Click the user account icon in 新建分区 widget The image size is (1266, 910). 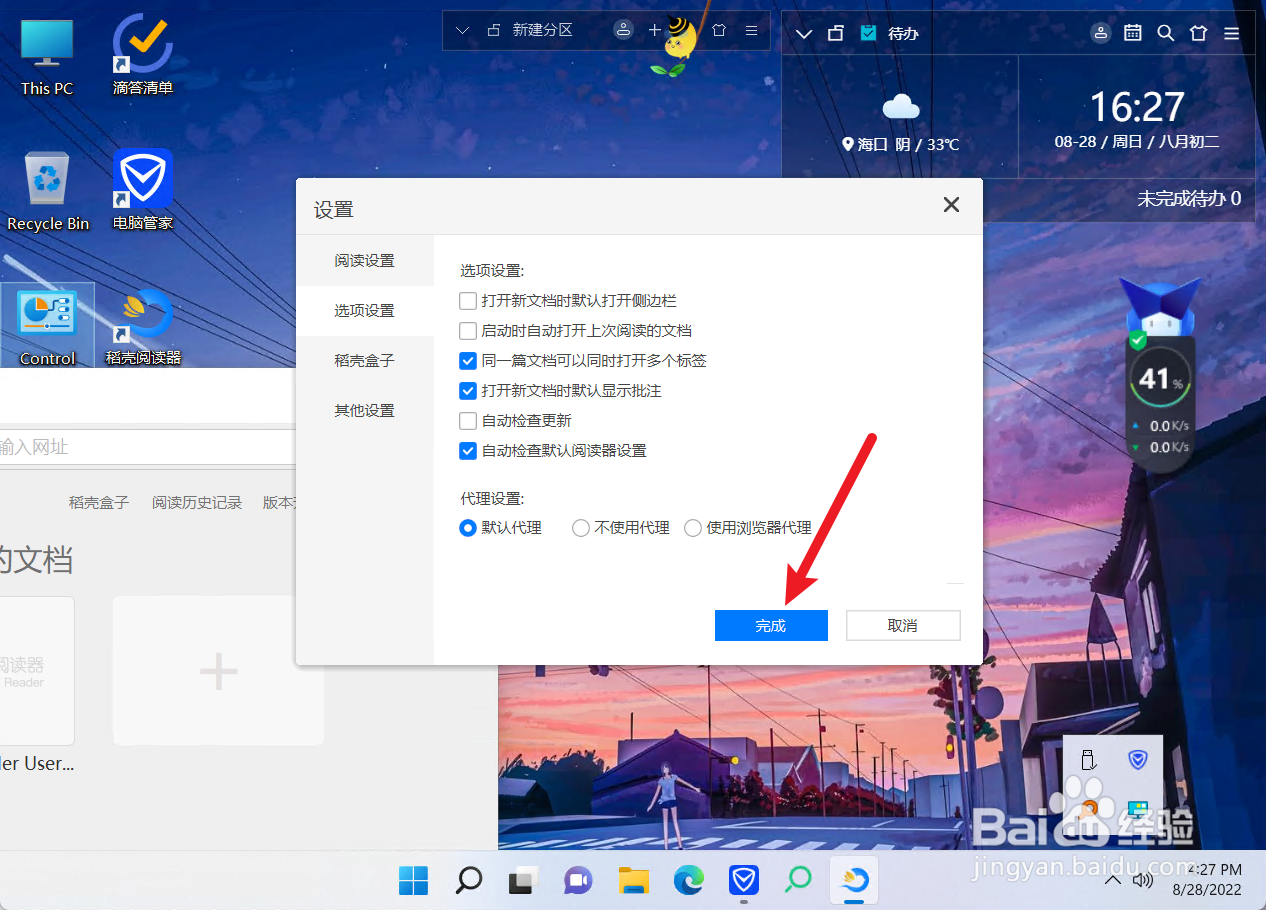tap(623, 30)
